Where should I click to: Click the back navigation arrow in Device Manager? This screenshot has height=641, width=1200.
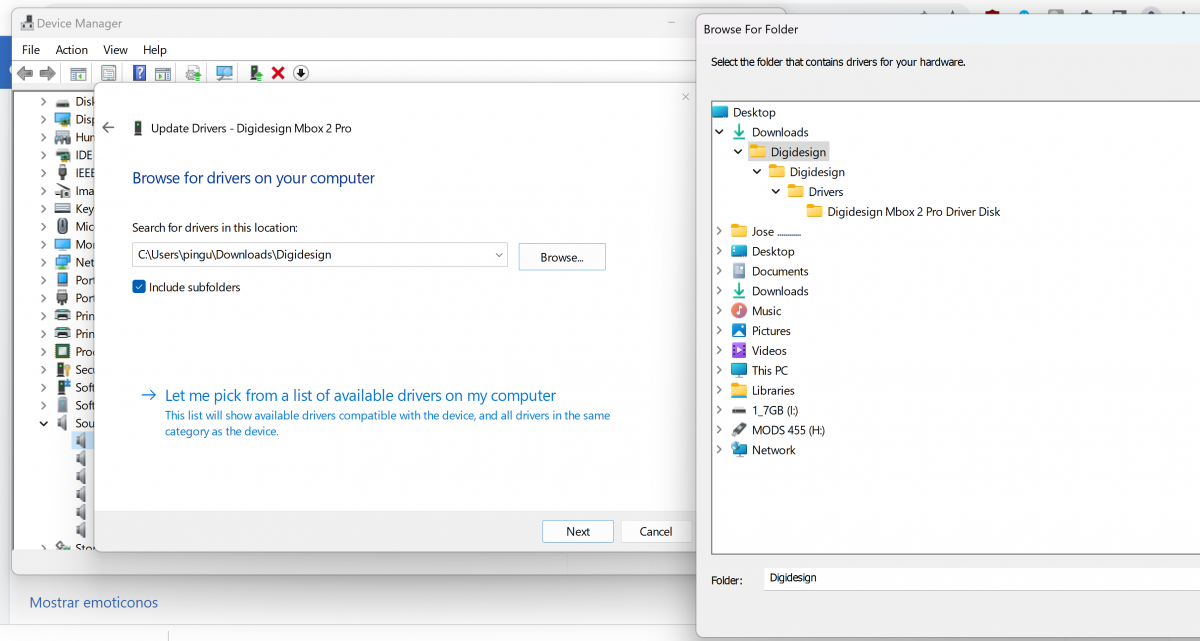pyautogui.click(x=24, y=72)
